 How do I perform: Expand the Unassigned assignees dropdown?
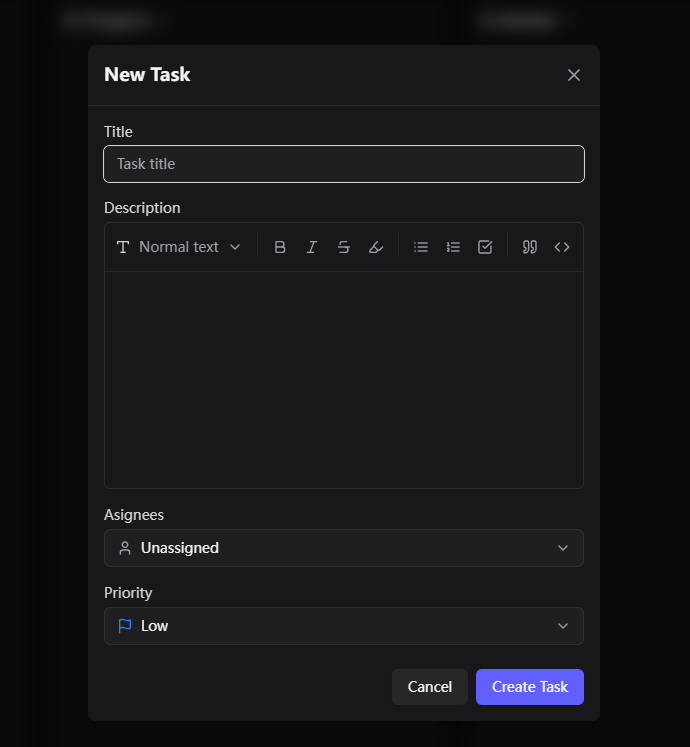pyautogui.click(x=344, y=548)
